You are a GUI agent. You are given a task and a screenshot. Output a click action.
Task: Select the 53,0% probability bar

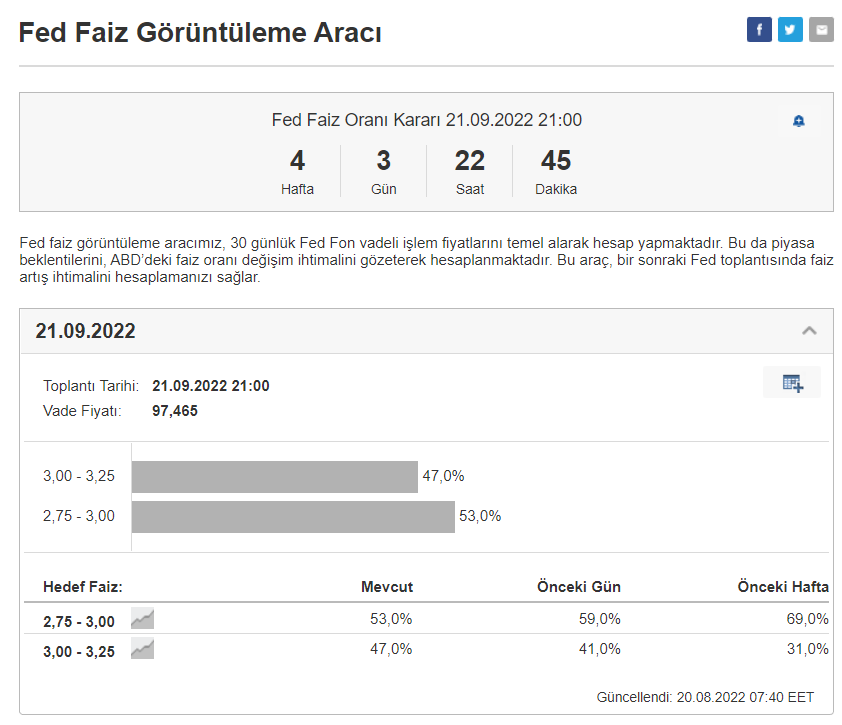[x=293, y=517]
